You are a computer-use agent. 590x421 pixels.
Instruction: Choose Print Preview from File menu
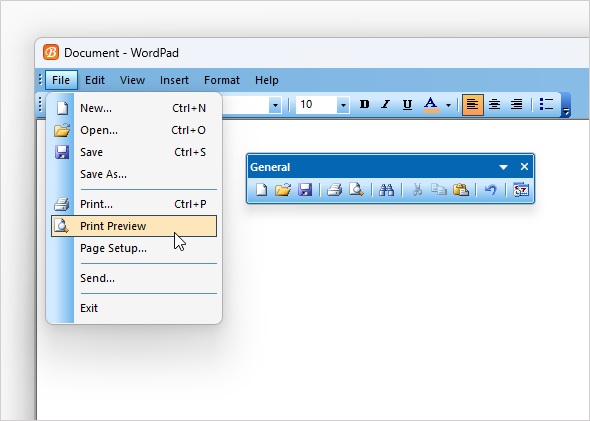point(134,226)
